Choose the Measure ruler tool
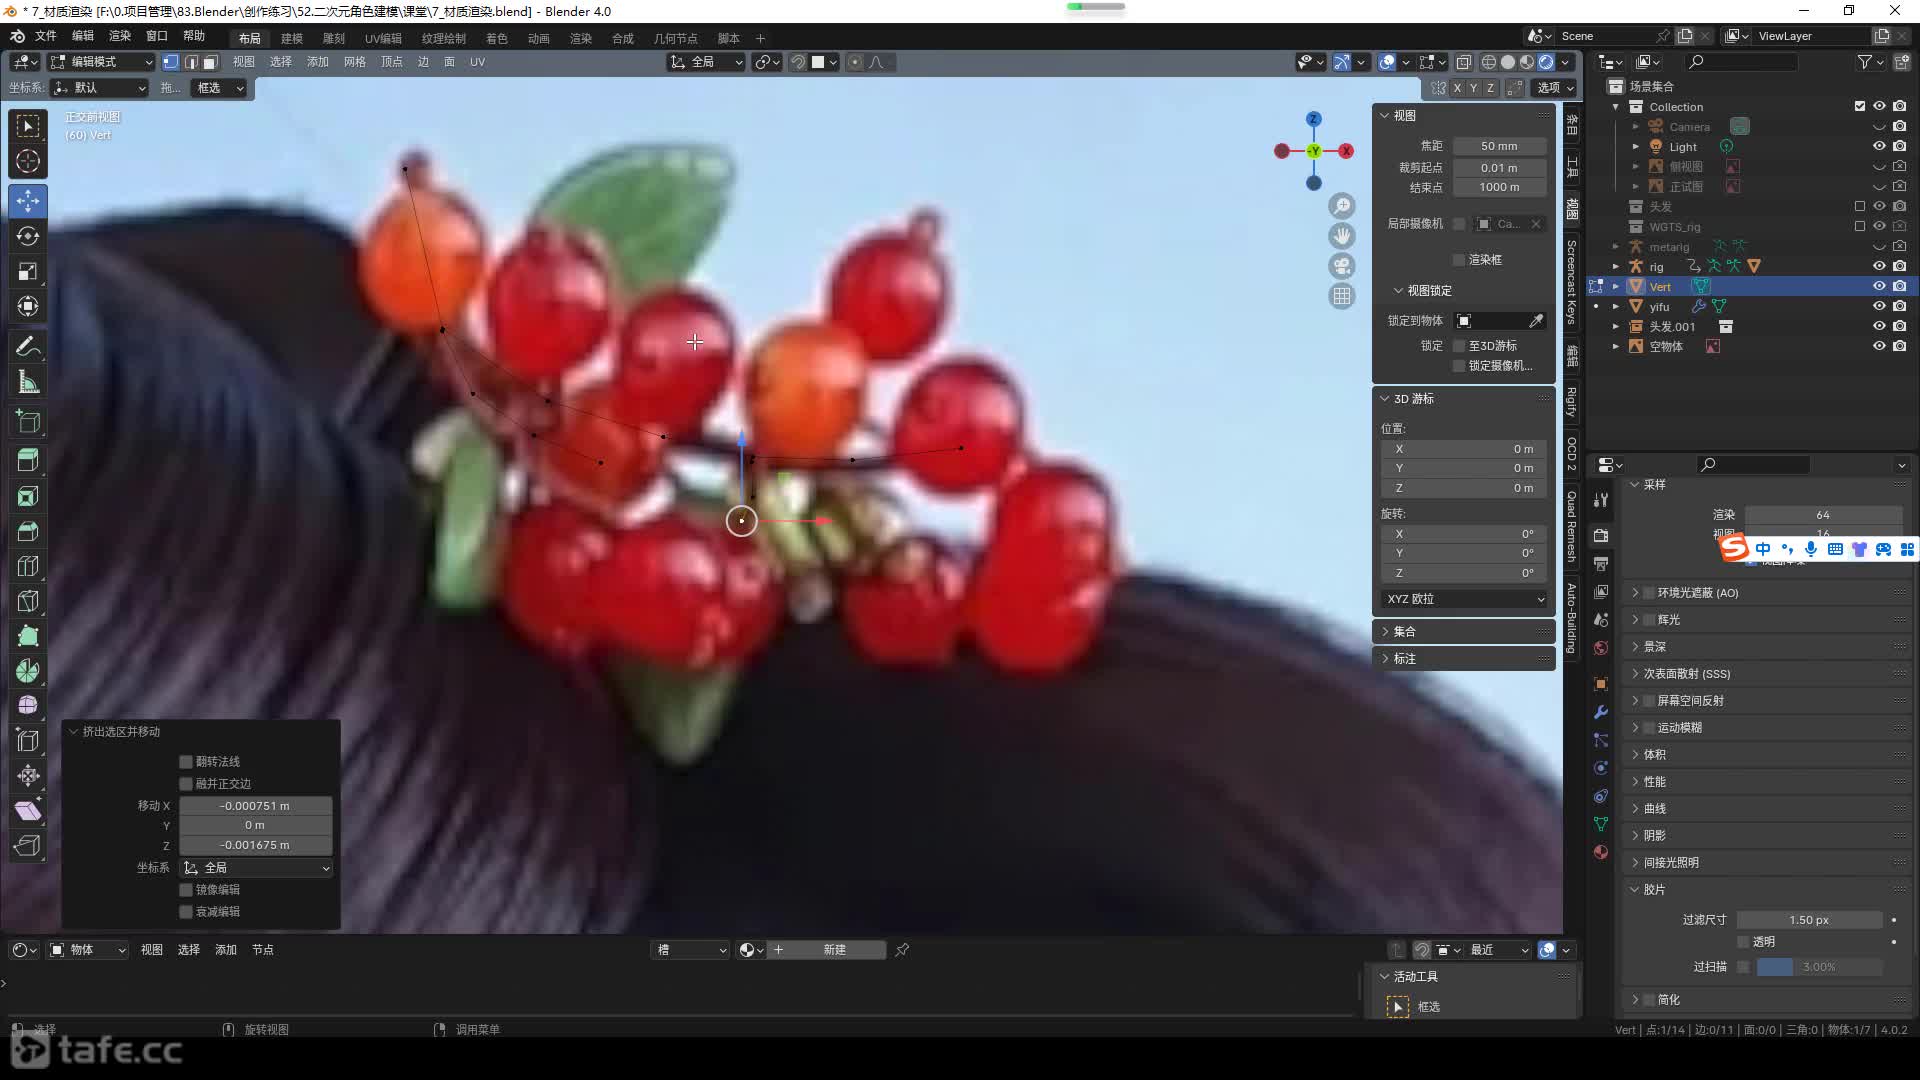Screen dimensions: 1920x1080 coord(28,382)
